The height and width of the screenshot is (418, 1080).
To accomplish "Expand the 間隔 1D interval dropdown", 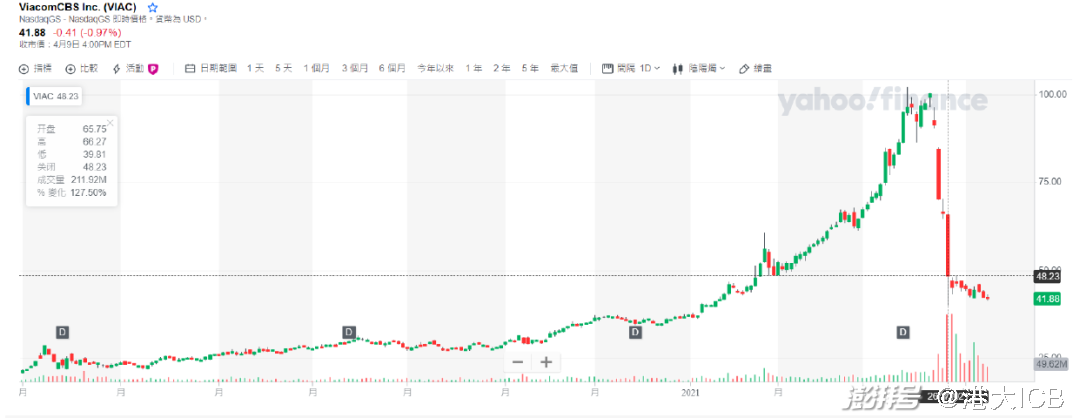I will (x=631, y=68).
